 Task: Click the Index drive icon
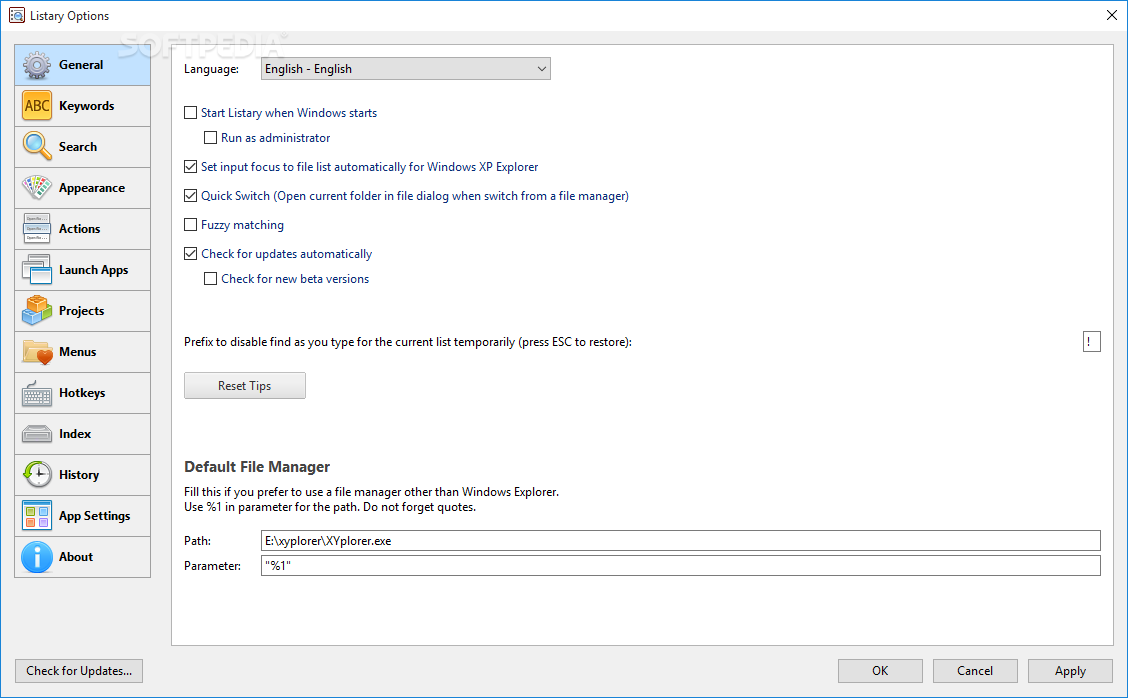(x=37, y=434)
